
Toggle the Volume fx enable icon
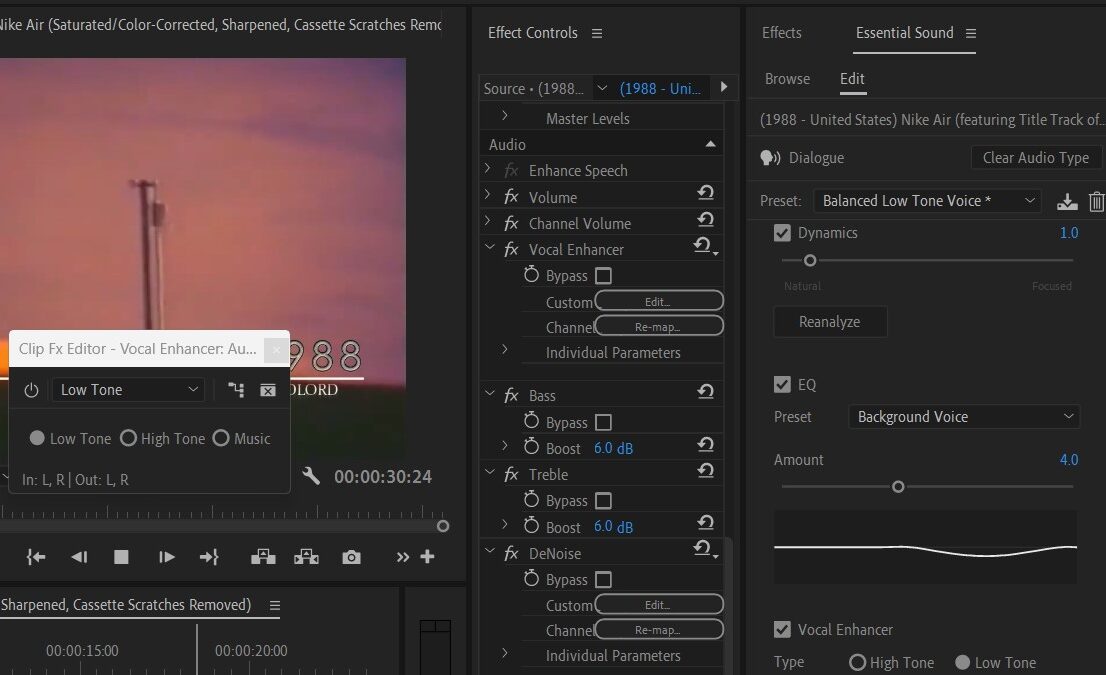511,197
